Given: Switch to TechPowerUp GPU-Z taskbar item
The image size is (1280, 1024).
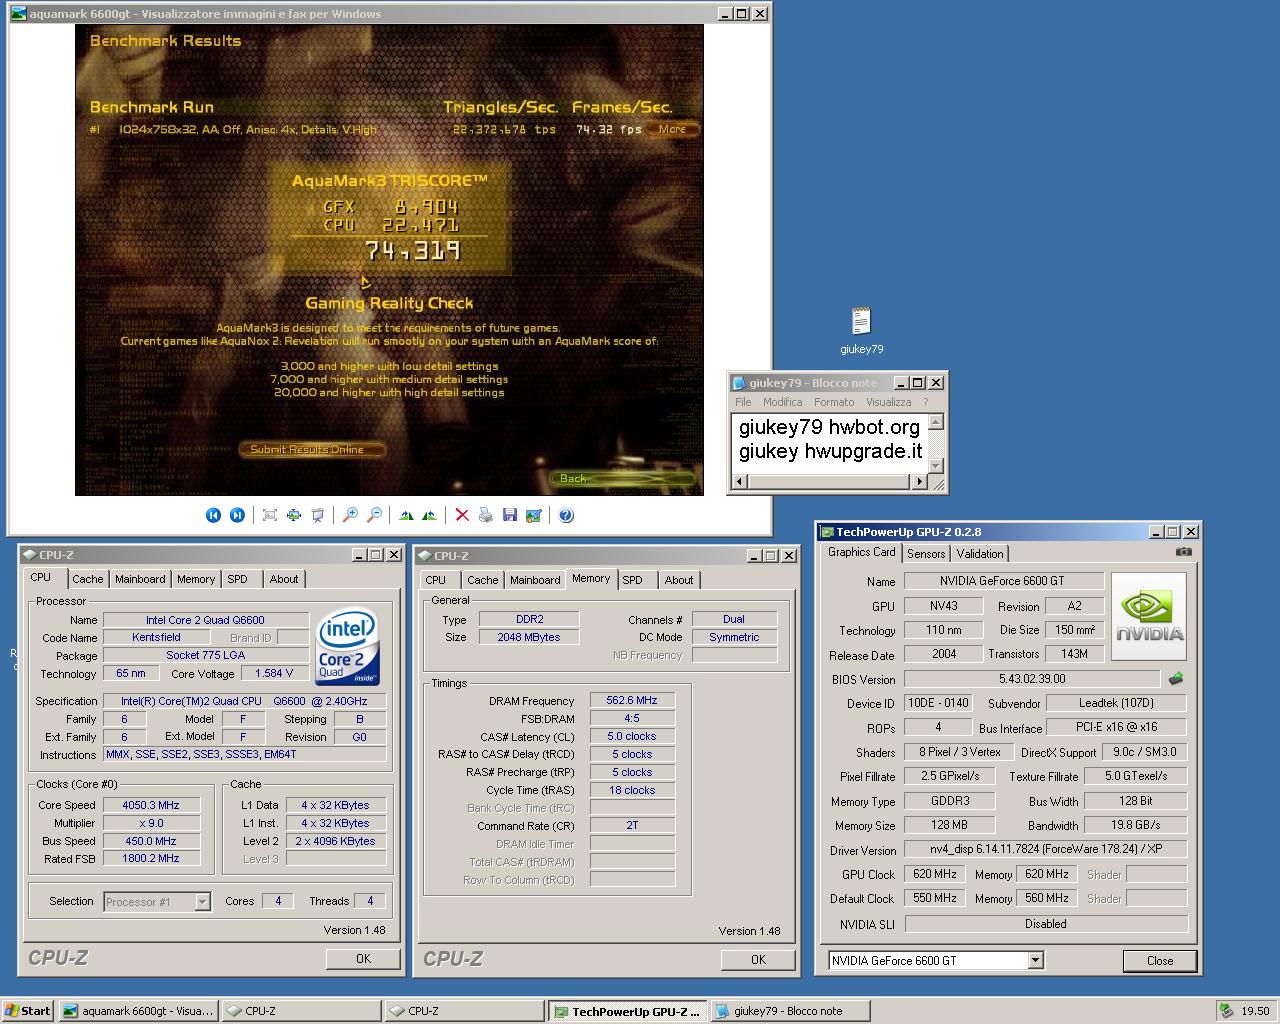Looking at the screenshot, I should pyautogui.click(x=628, y=1011).
